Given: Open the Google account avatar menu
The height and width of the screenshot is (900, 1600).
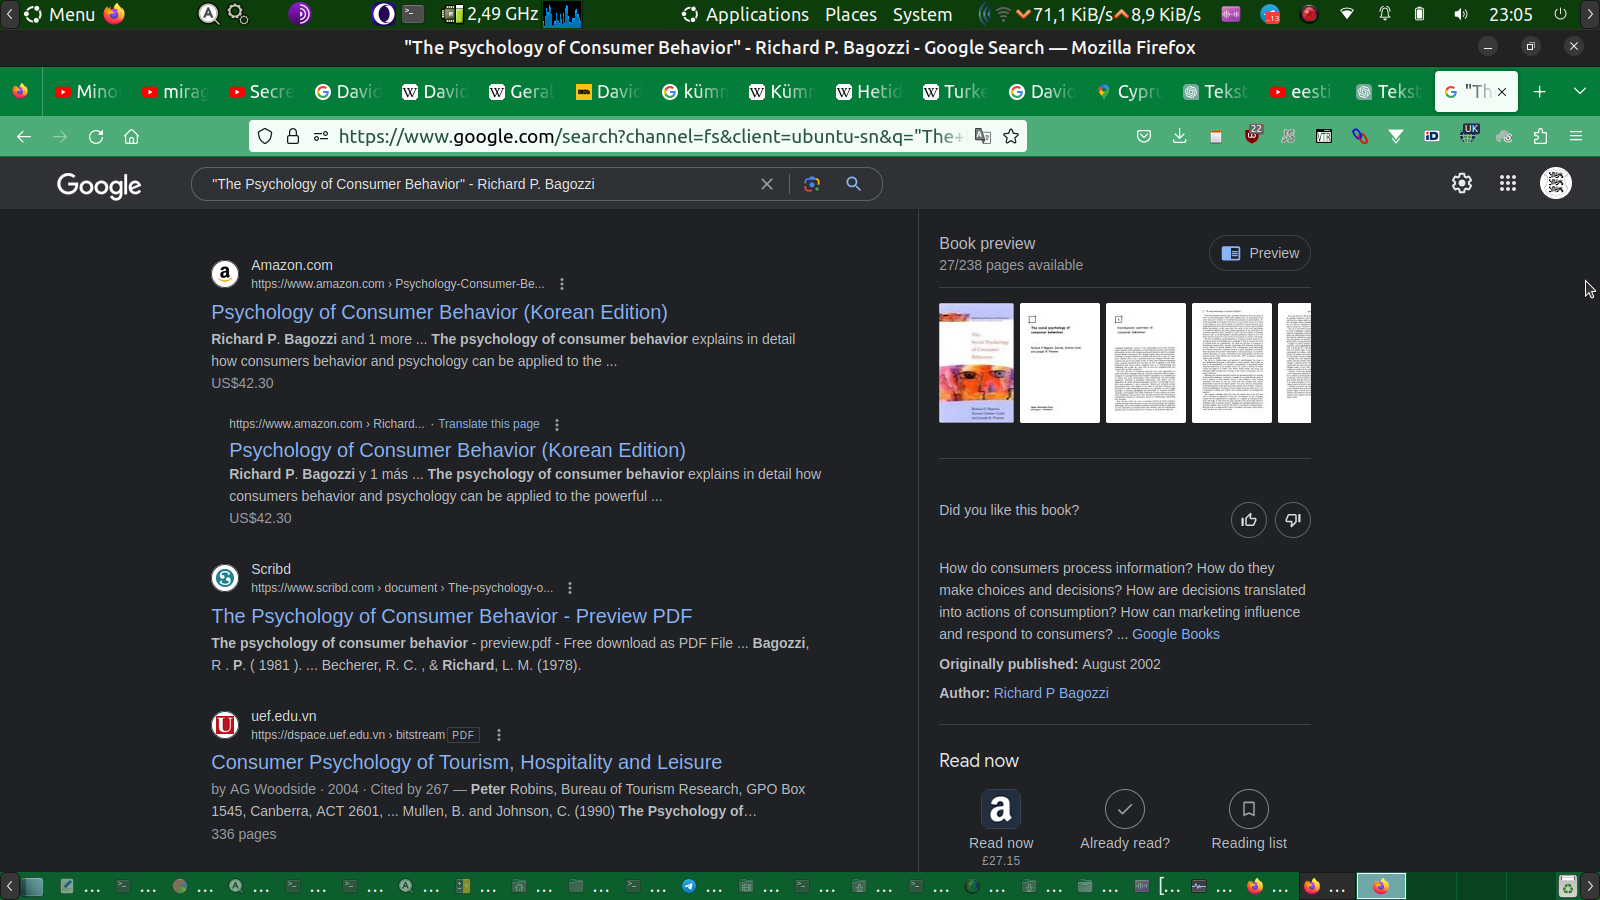Looking at the screenshot, I should [x=1556, y=183].
